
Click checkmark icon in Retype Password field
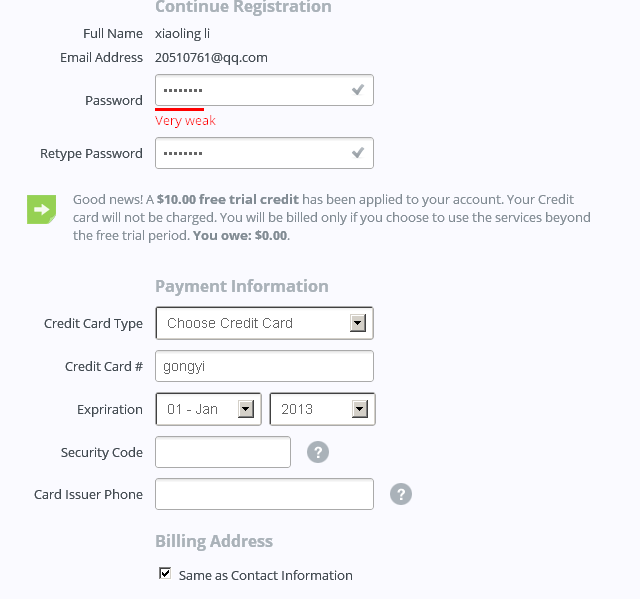click(358, 153)
